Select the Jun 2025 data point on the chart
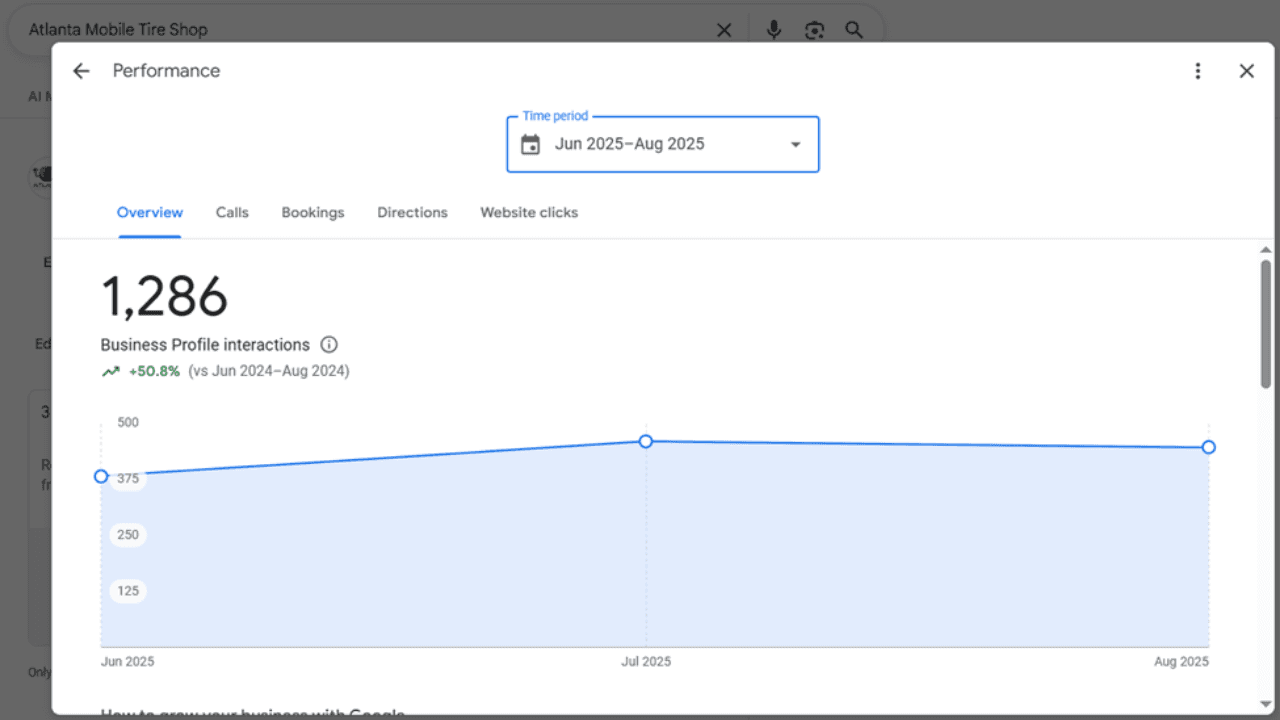This screenshot has height=720, width=1280. point(100,476)
